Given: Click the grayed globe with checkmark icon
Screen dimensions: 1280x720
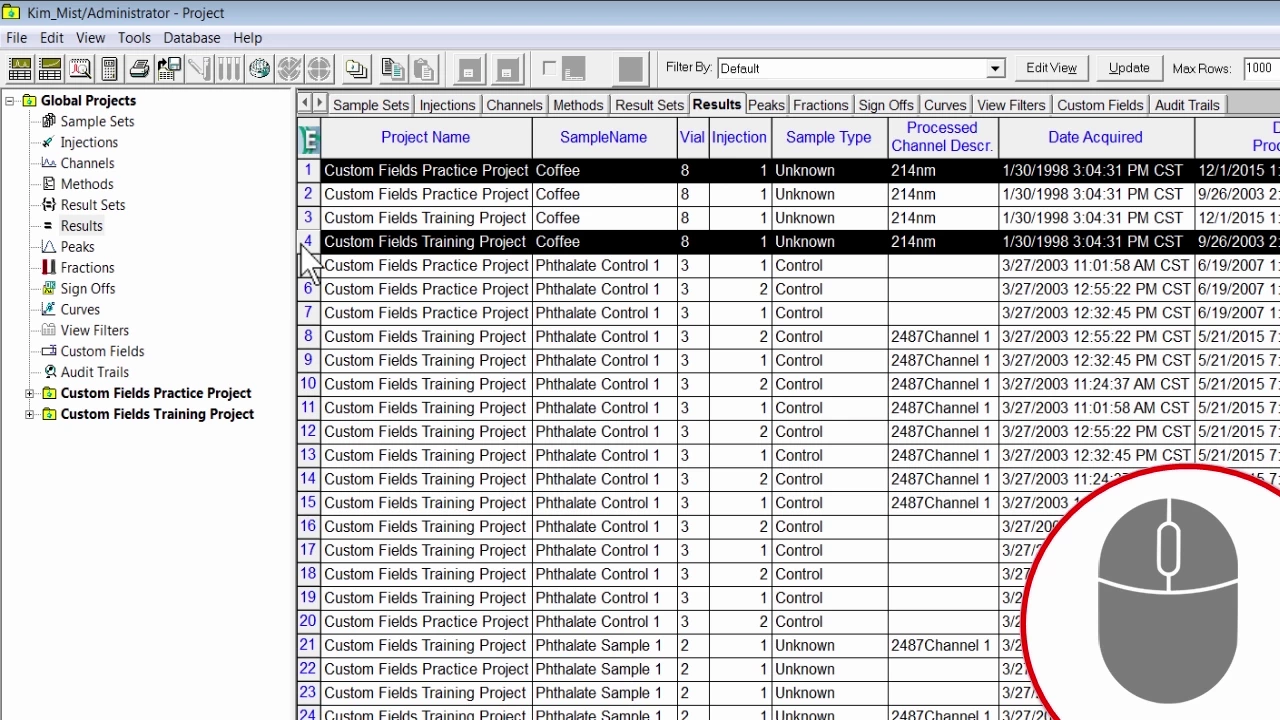Looking at the screenshot, I should point(289,69).
